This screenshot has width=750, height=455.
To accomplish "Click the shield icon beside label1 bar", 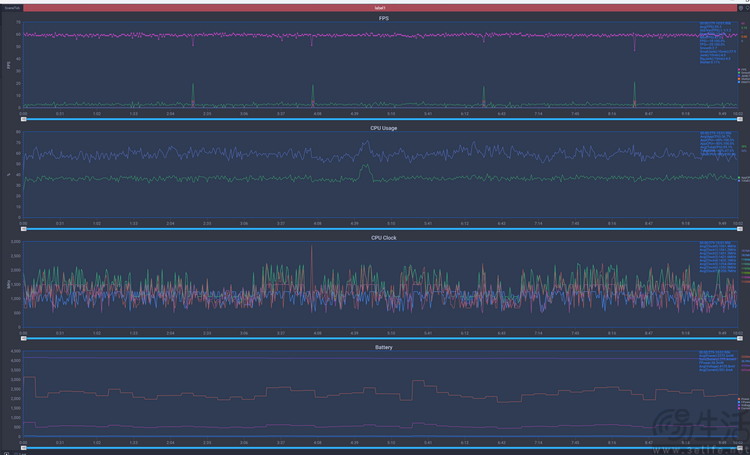I will coord(741,8).
